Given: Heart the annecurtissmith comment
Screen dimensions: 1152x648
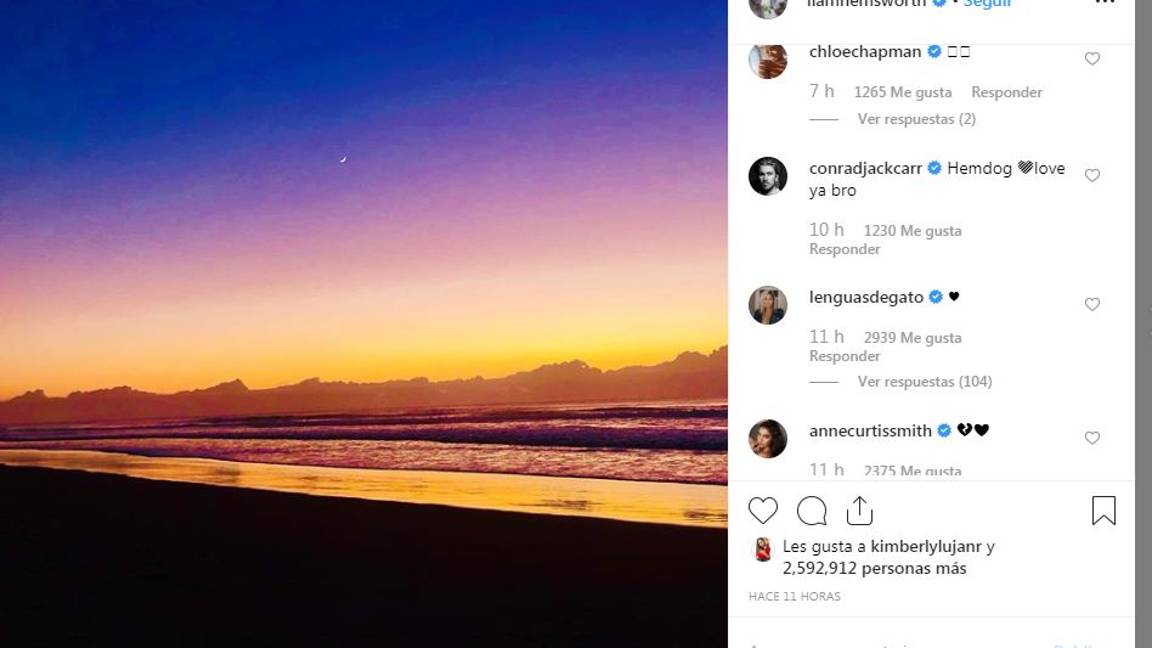Looking at the screenshot, I should tap(1092, 438).
